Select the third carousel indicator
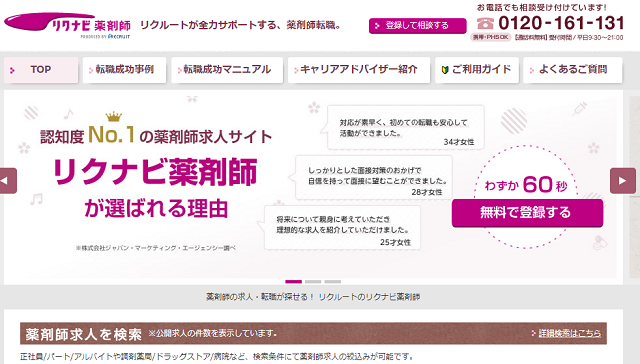Screen dimensions: 640x364 333,282
